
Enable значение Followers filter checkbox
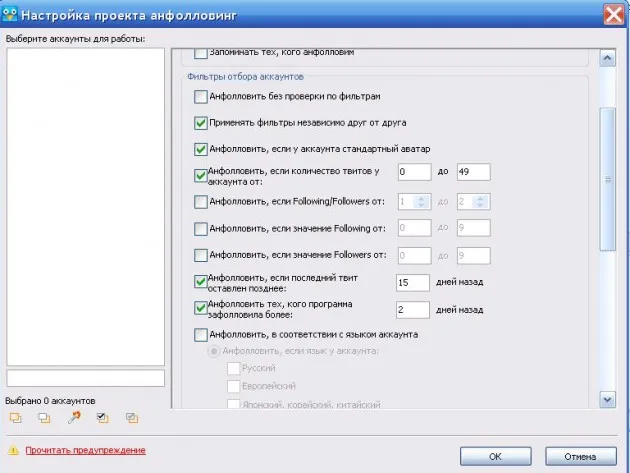(200, 255)
